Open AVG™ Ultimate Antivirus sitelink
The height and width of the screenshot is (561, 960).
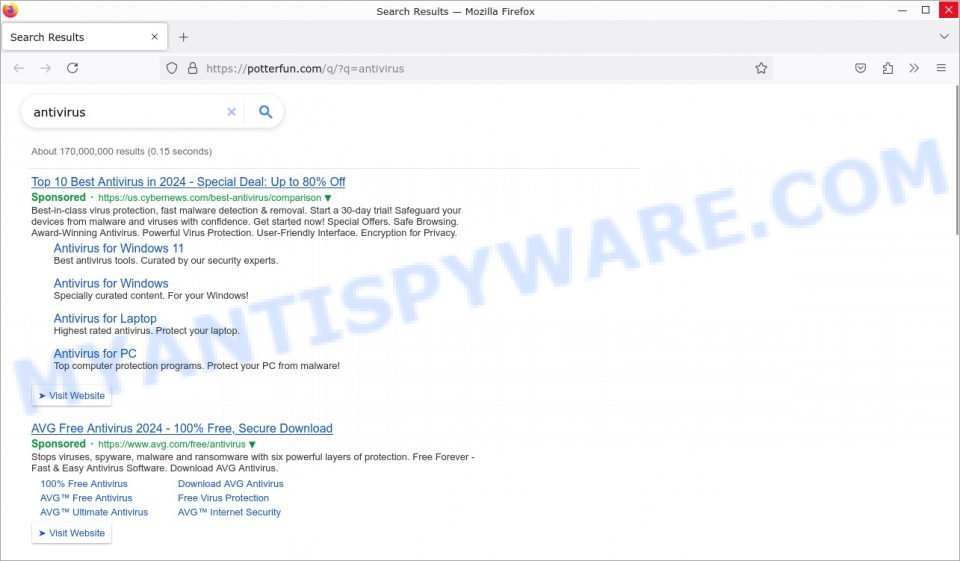point(94,512)
